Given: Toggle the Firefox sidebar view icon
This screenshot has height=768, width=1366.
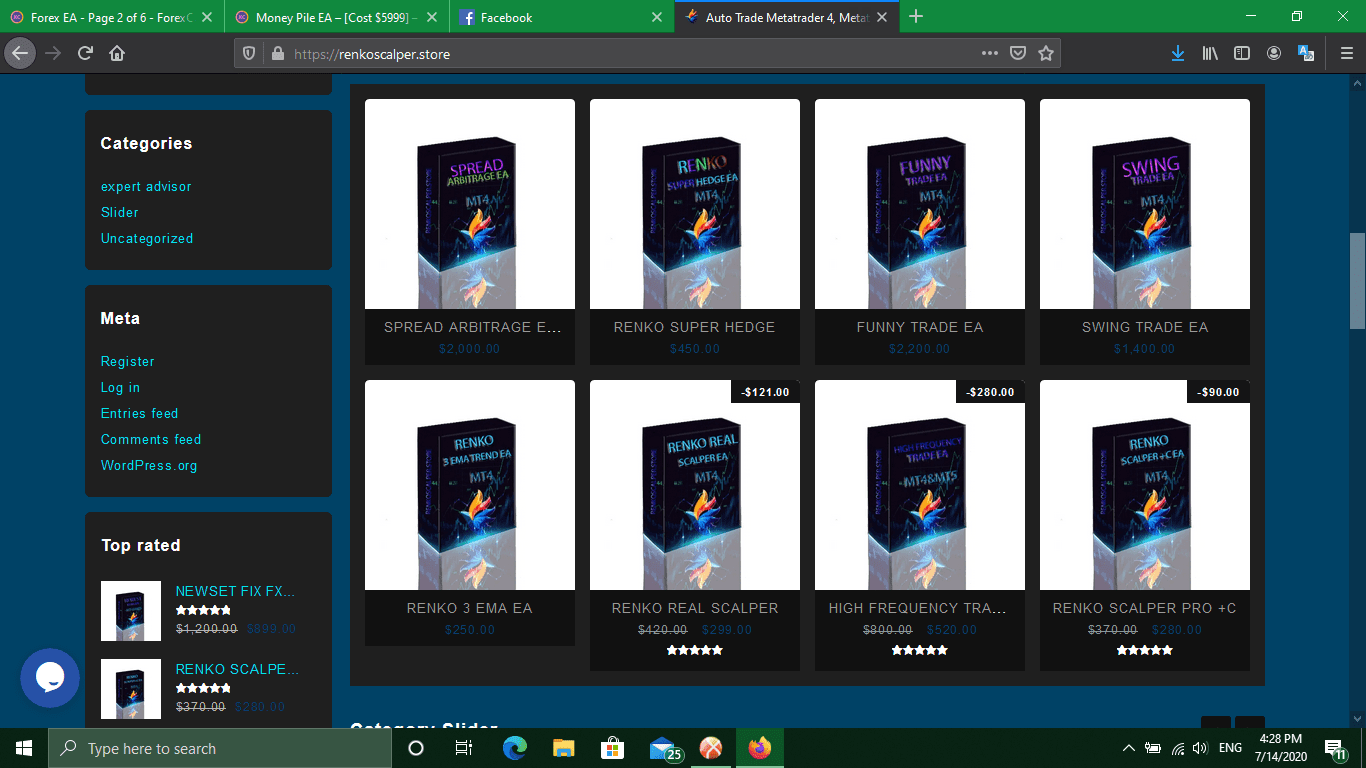Looking at the screenshot, I should click(x=1242, y=54).
